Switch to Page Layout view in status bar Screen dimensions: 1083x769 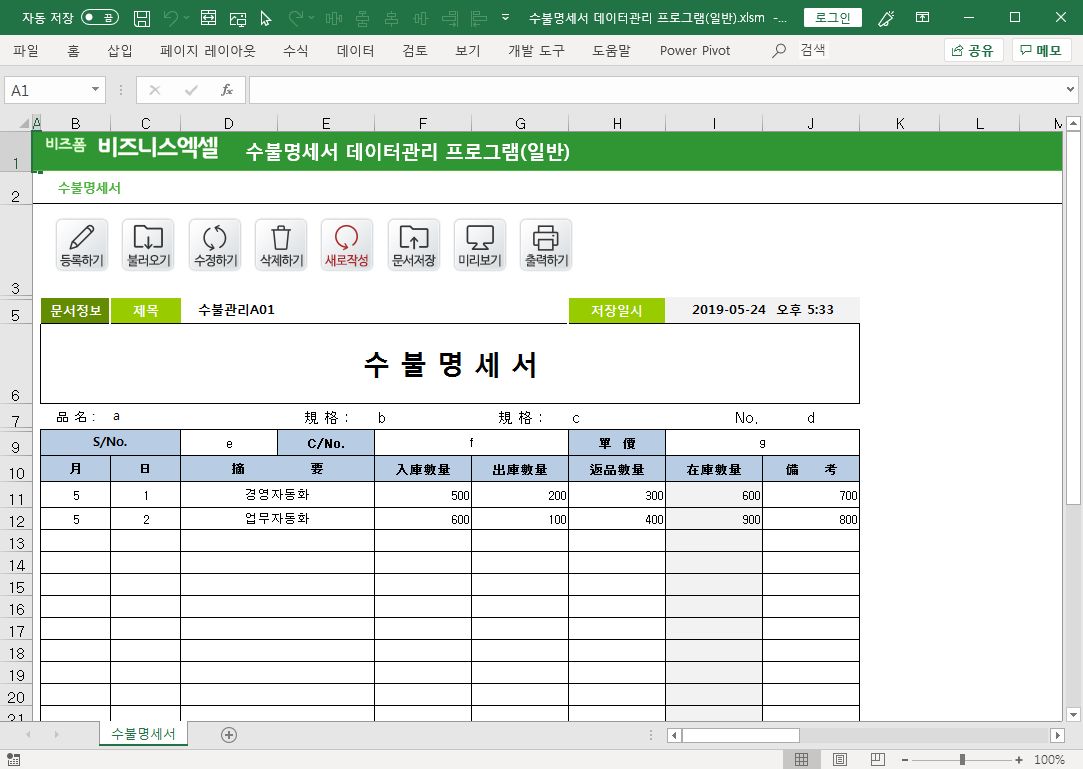(x=840, y=760)
